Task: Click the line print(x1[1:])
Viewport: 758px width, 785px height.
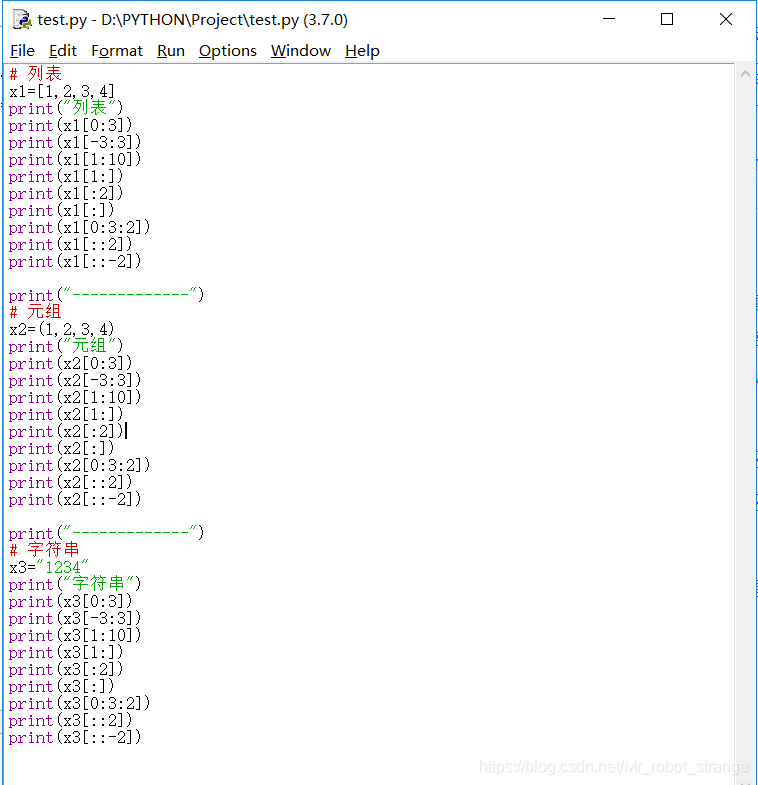Action: (66, 176)
